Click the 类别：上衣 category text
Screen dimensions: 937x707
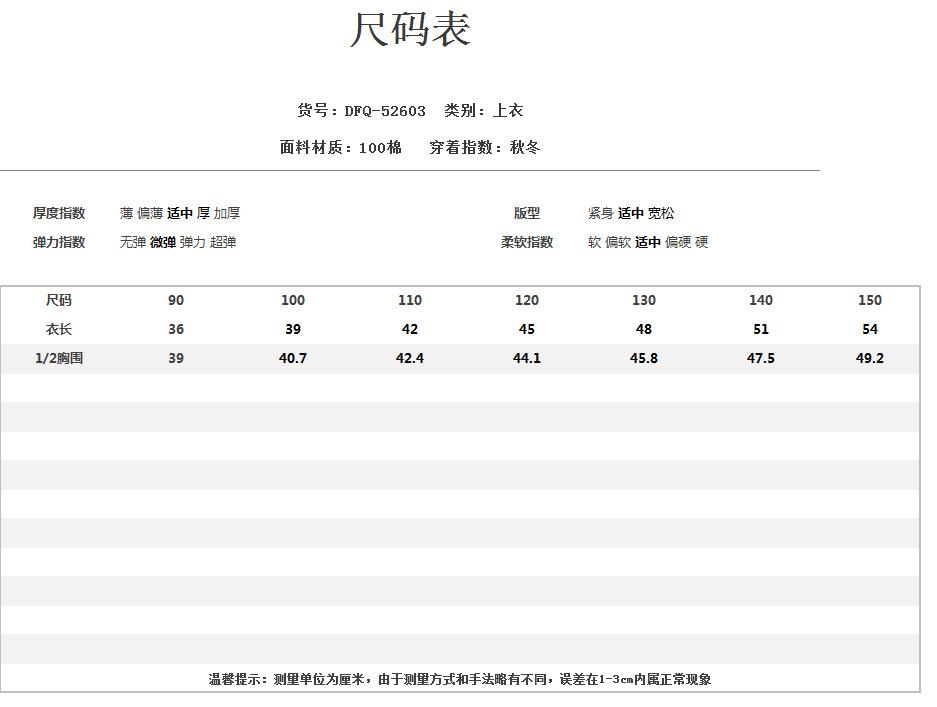click(x=484, y=111)
